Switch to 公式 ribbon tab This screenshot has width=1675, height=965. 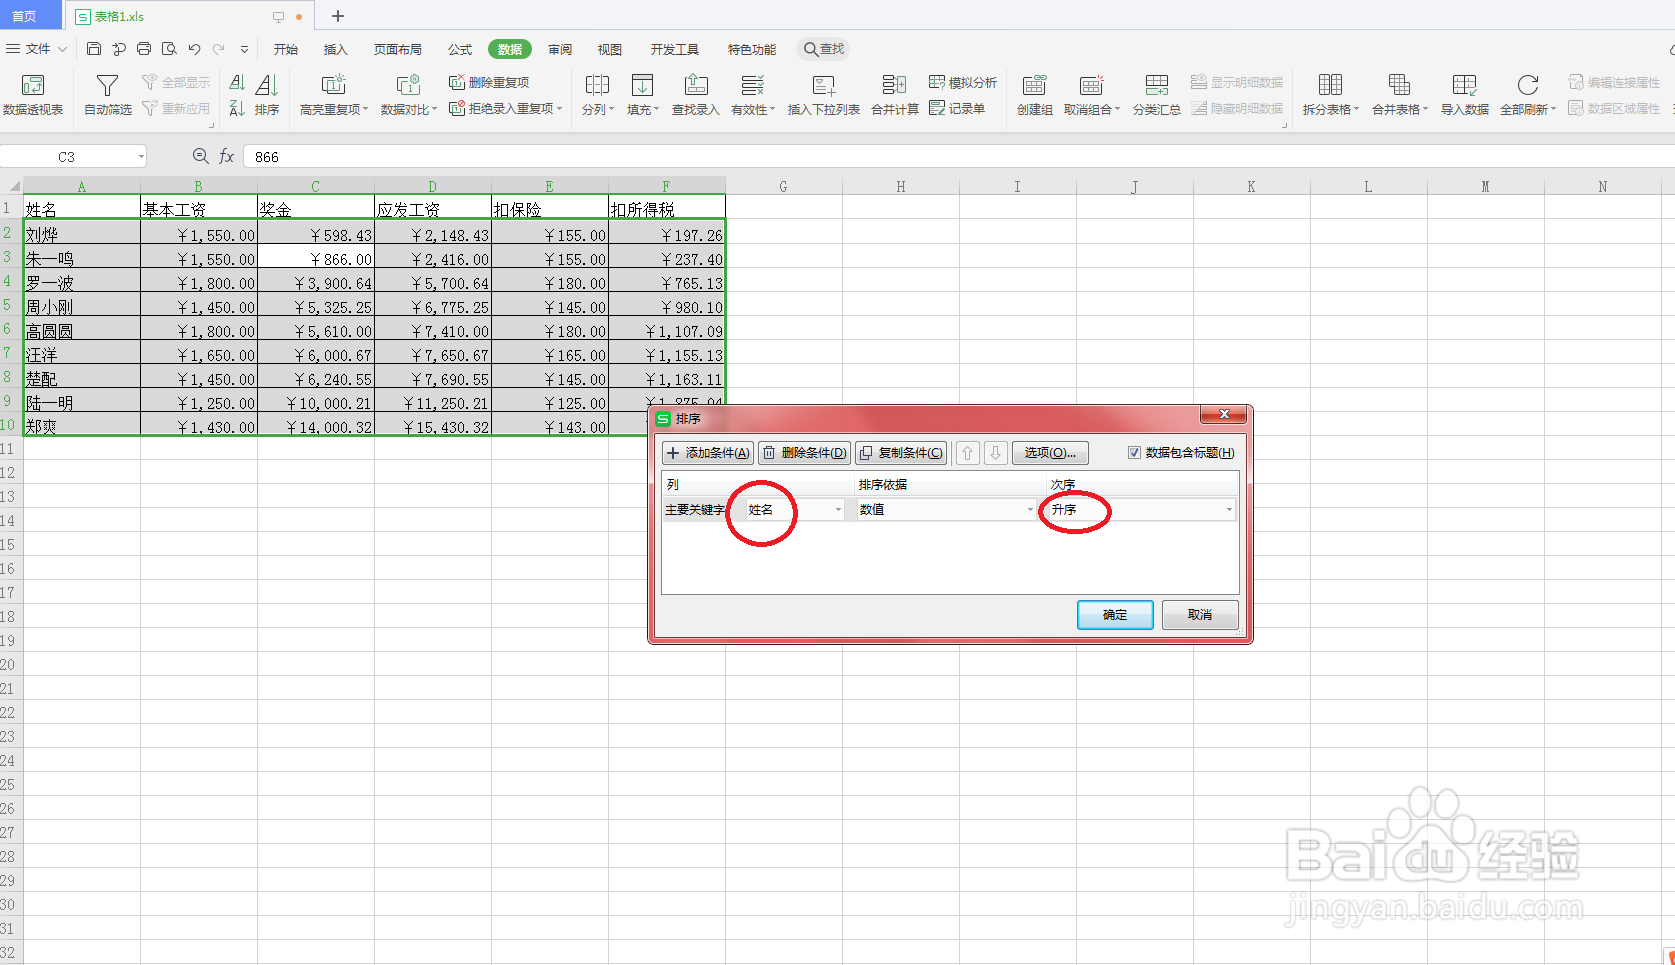pos(460,49)
